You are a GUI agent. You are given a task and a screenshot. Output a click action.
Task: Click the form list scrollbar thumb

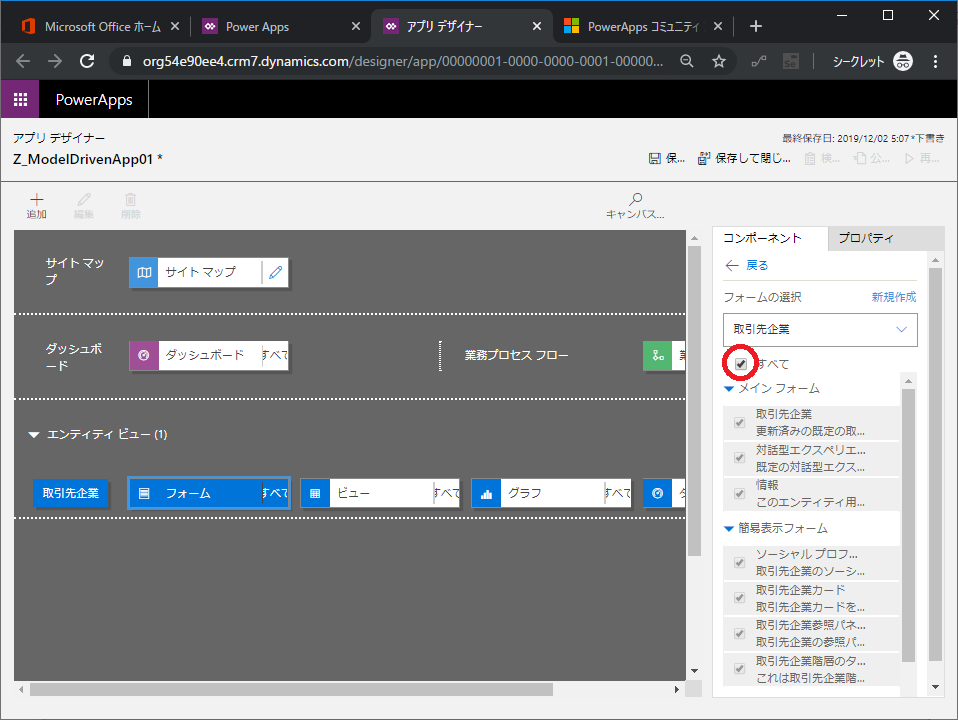tap(909, 526)
